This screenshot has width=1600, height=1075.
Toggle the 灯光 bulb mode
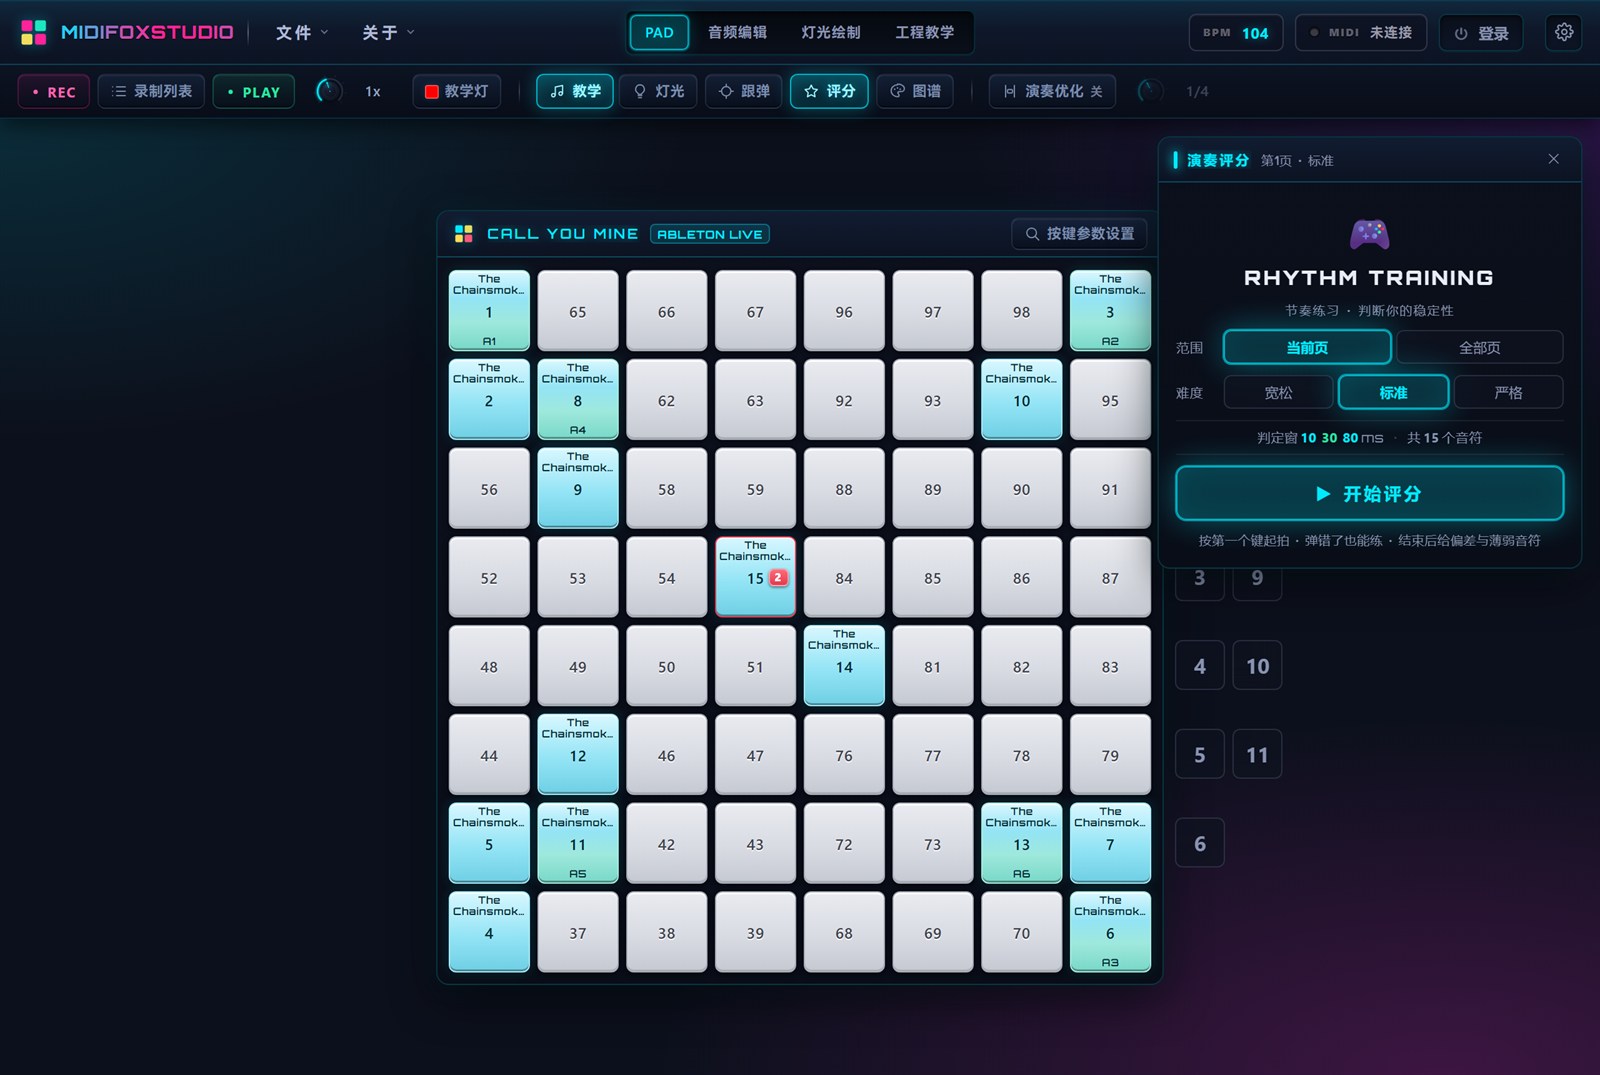tap(659, 91)
